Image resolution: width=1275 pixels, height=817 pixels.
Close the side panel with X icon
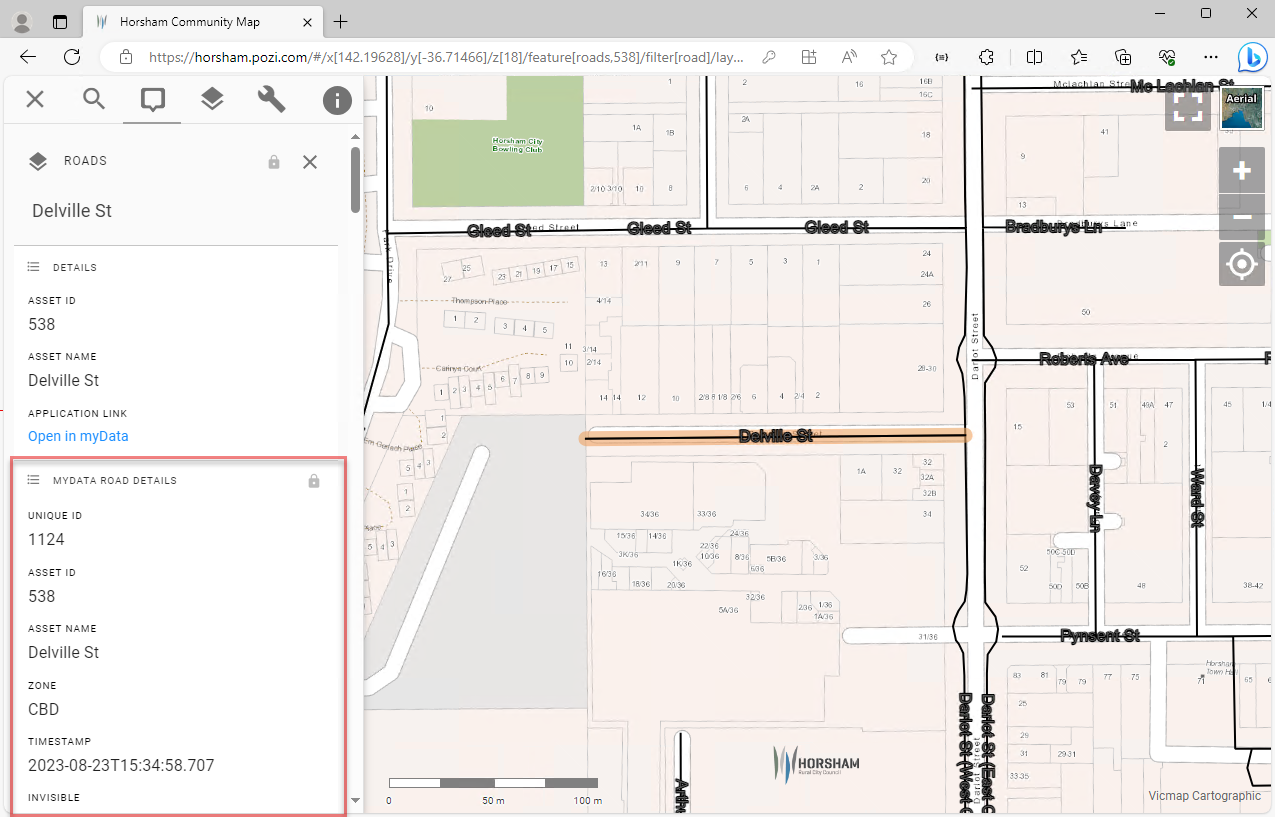point(35,99)
